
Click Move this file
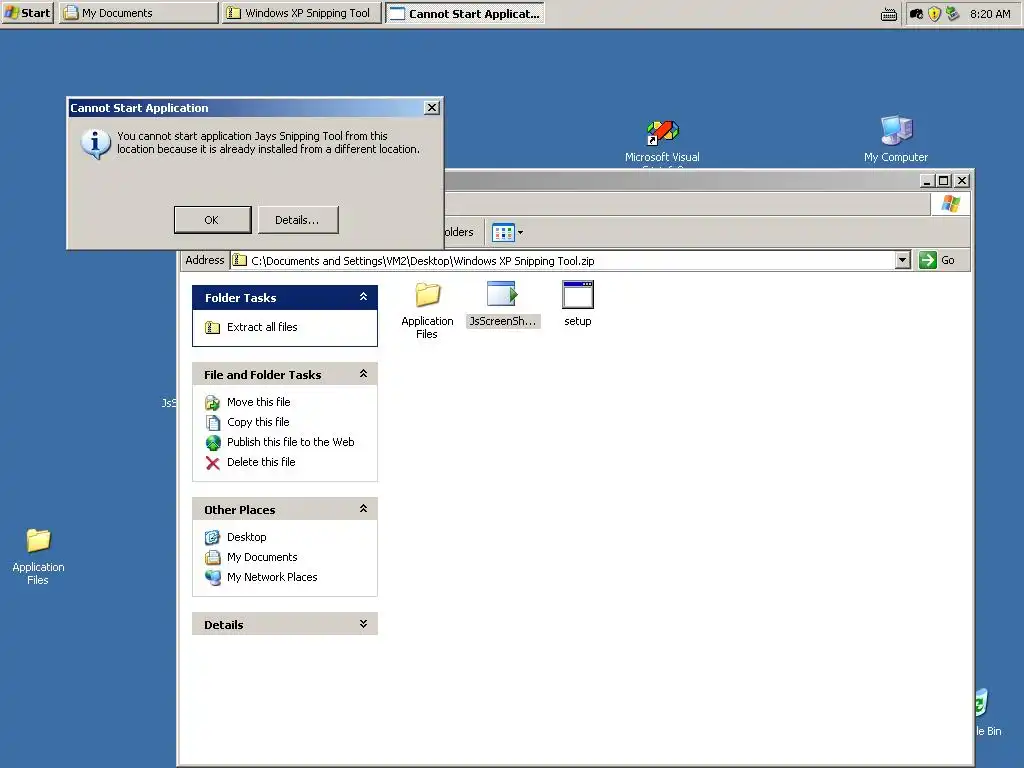tap(259, 402)
